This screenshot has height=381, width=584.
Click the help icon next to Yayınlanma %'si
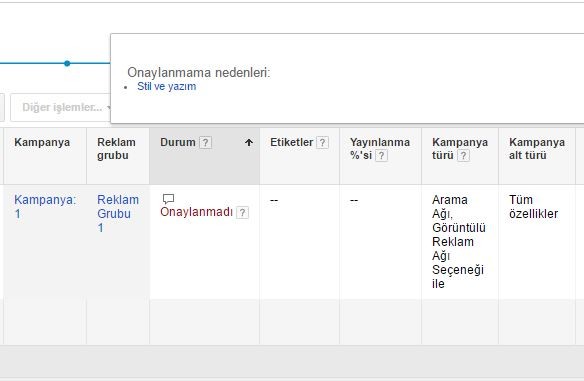coord(381,155)
